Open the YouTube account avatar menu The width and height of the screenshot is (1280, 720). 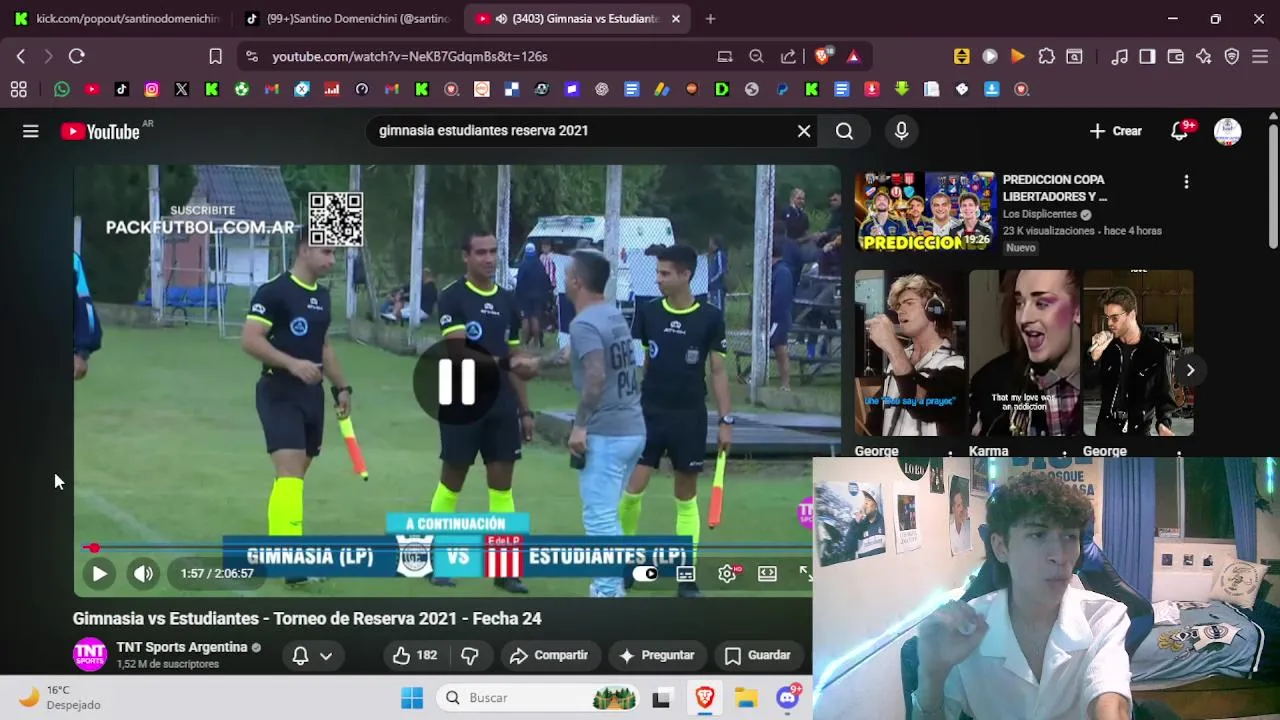tap(1228, 131)
